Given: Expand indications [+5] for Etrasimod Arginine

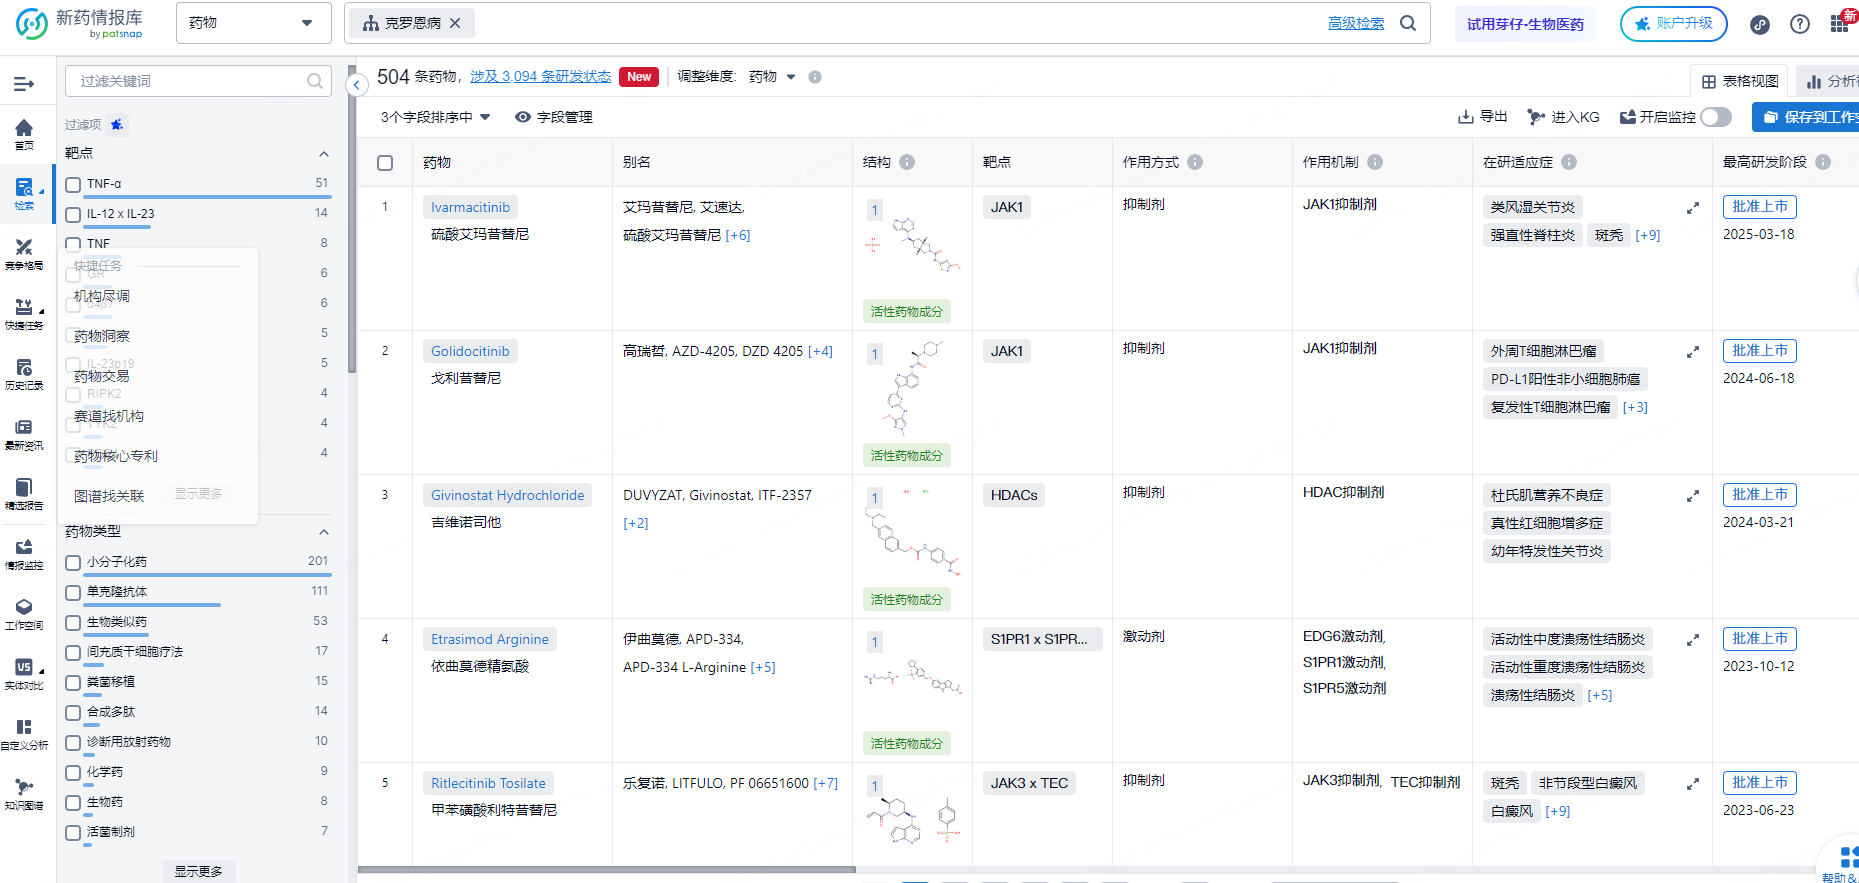Looking at the screenshot, I should click(1600, 695).
